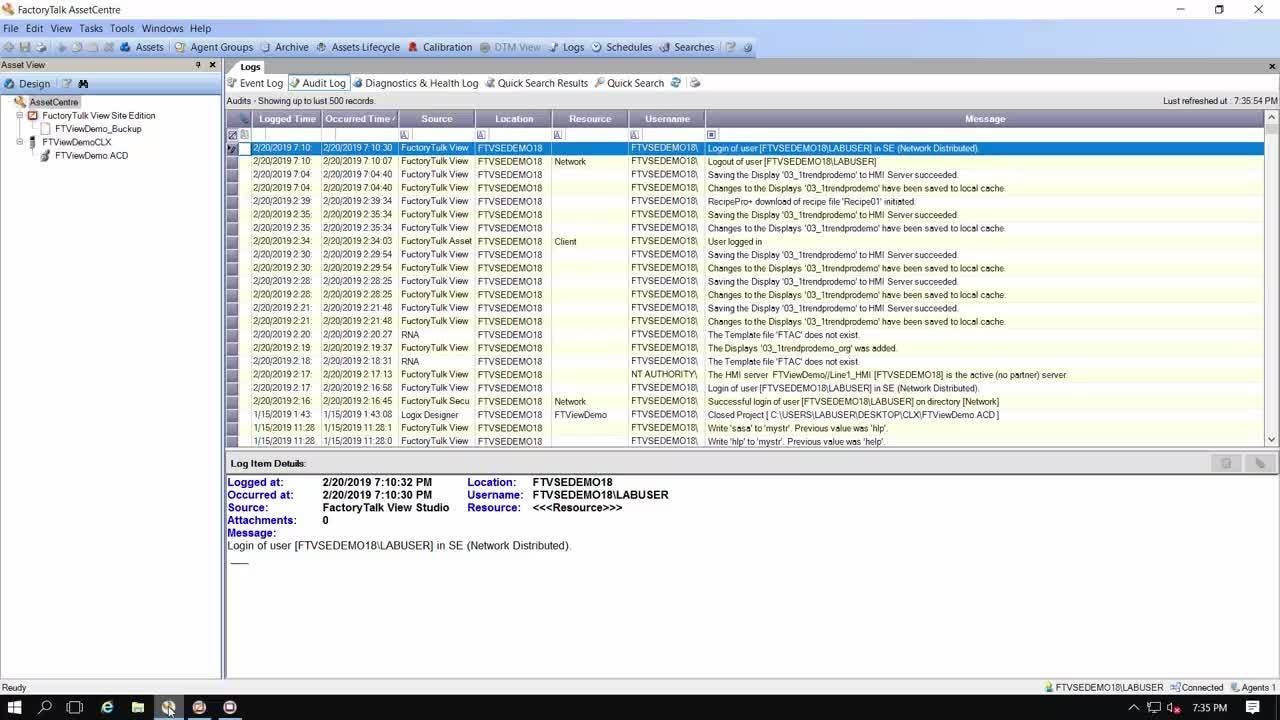Click the save icon in main toolbar
This screenshot has width=1280, height=720.
pos(25,47)
